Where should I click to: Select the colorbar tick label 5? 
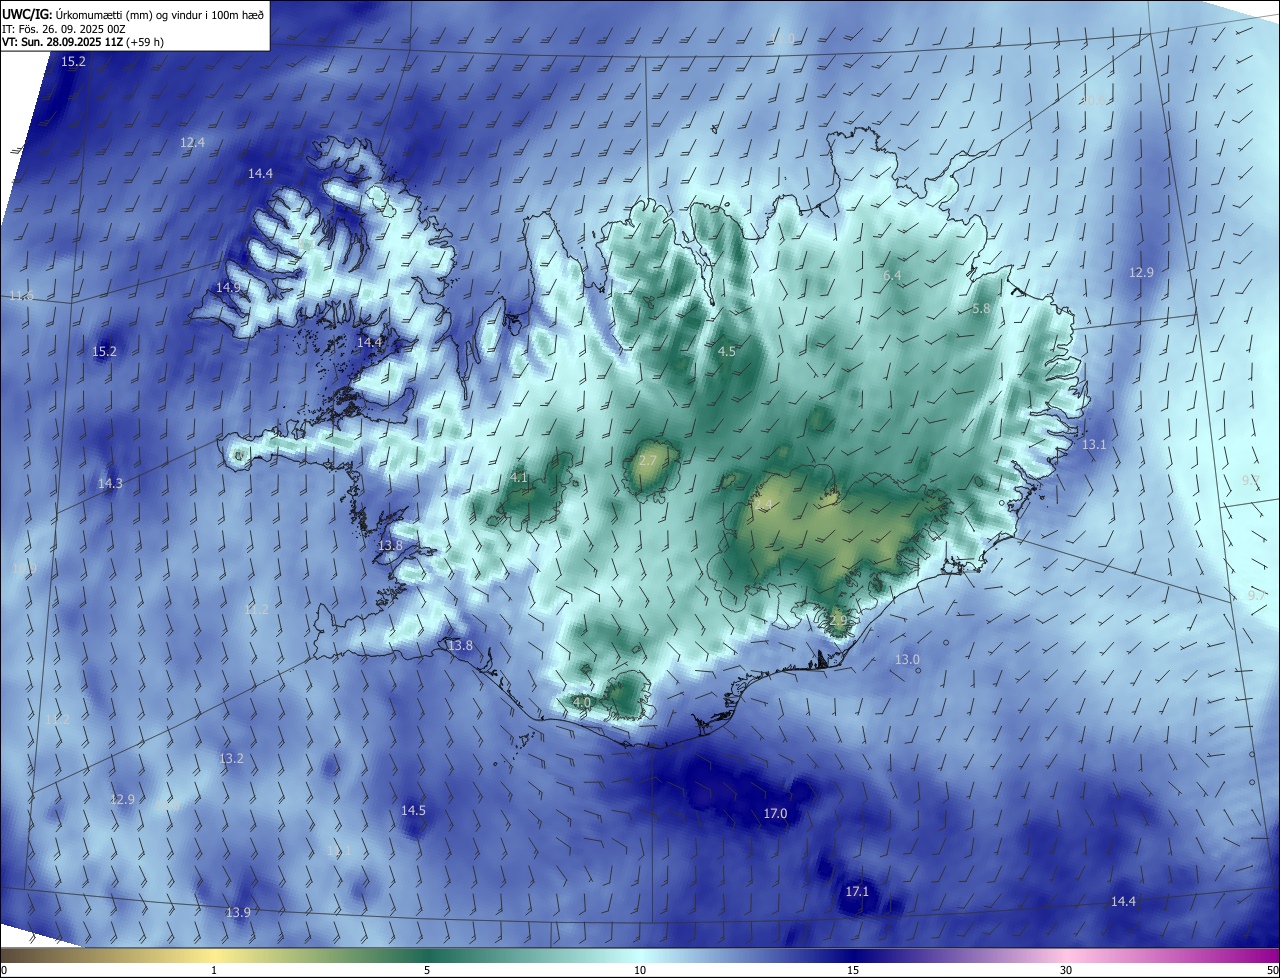427,970
